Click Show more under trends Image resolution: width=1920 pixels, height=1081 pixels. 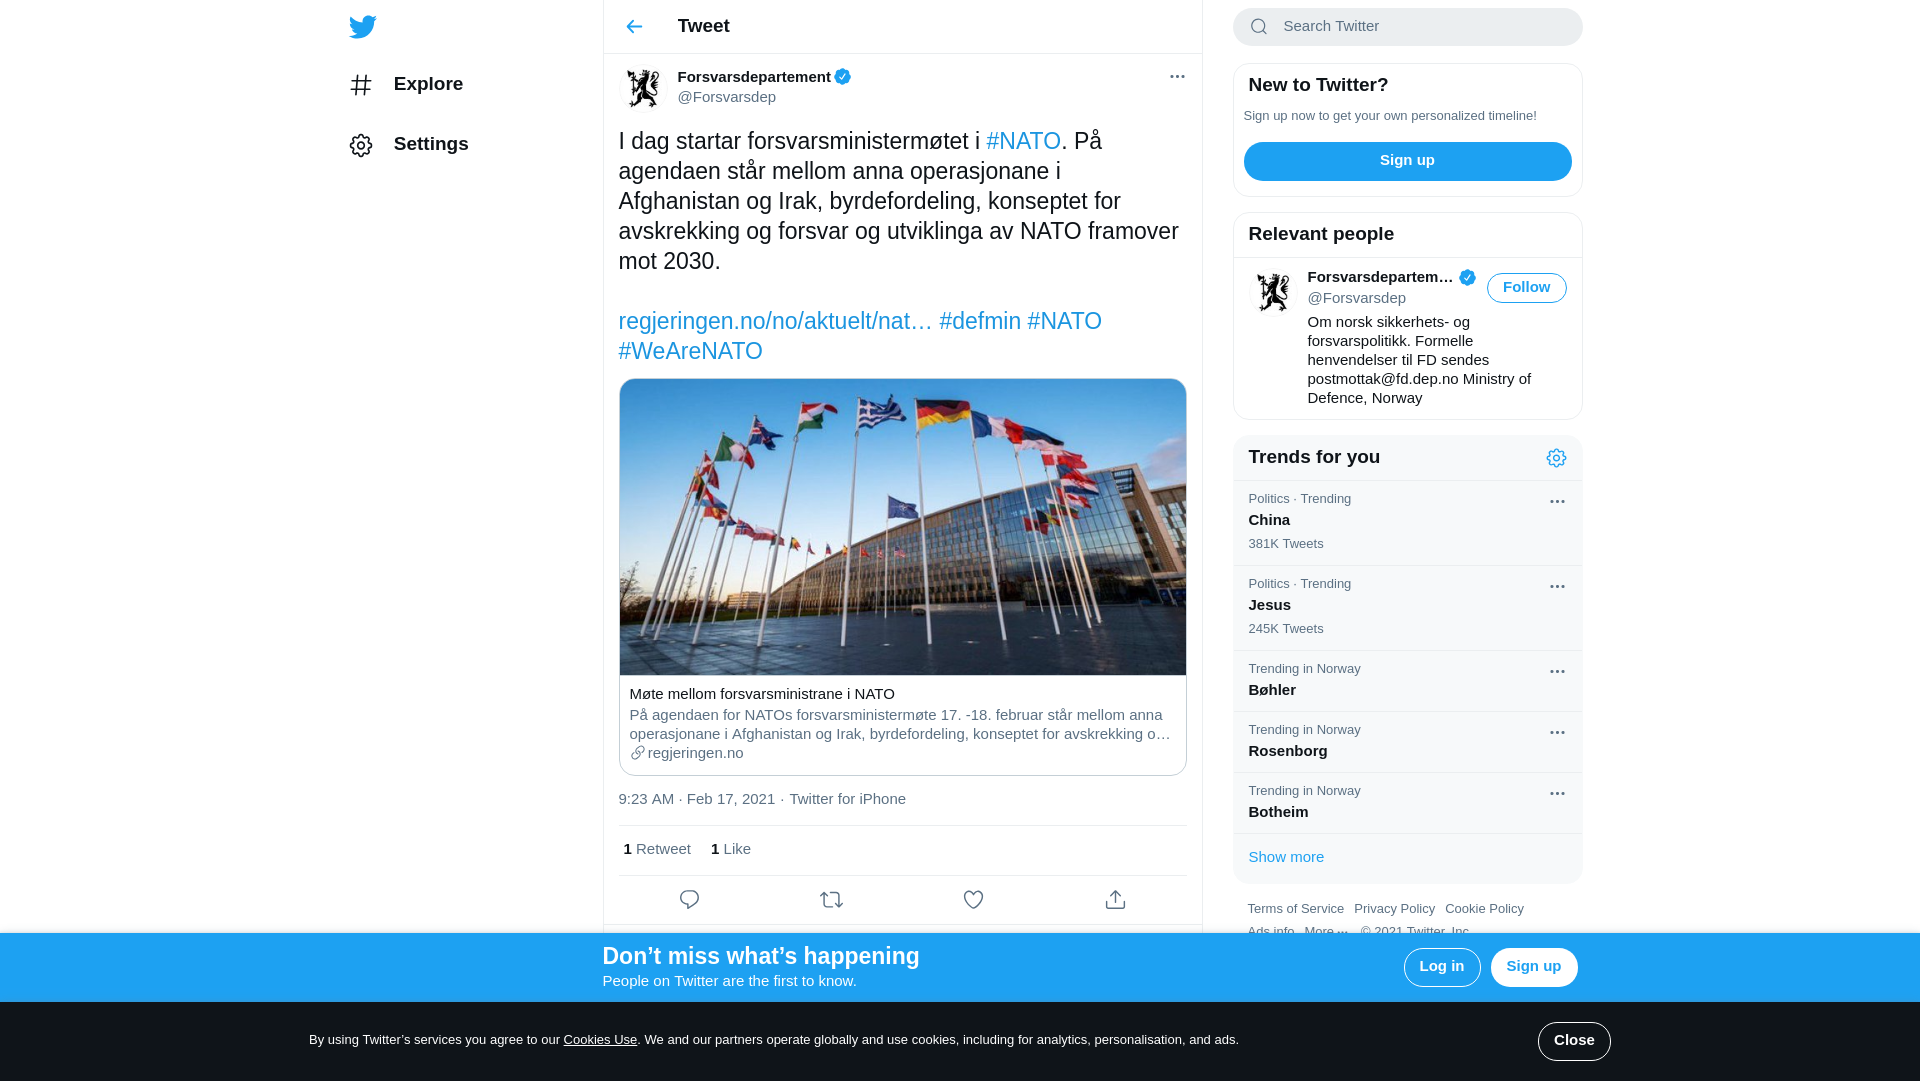(x=1286, y=857)
